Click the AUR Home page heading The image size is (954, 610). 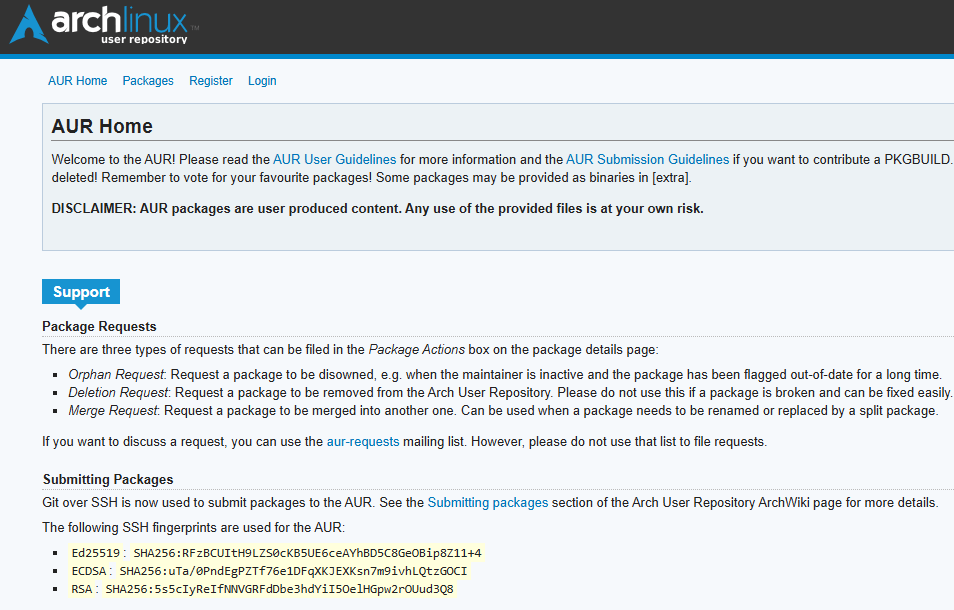coord(102,127)
